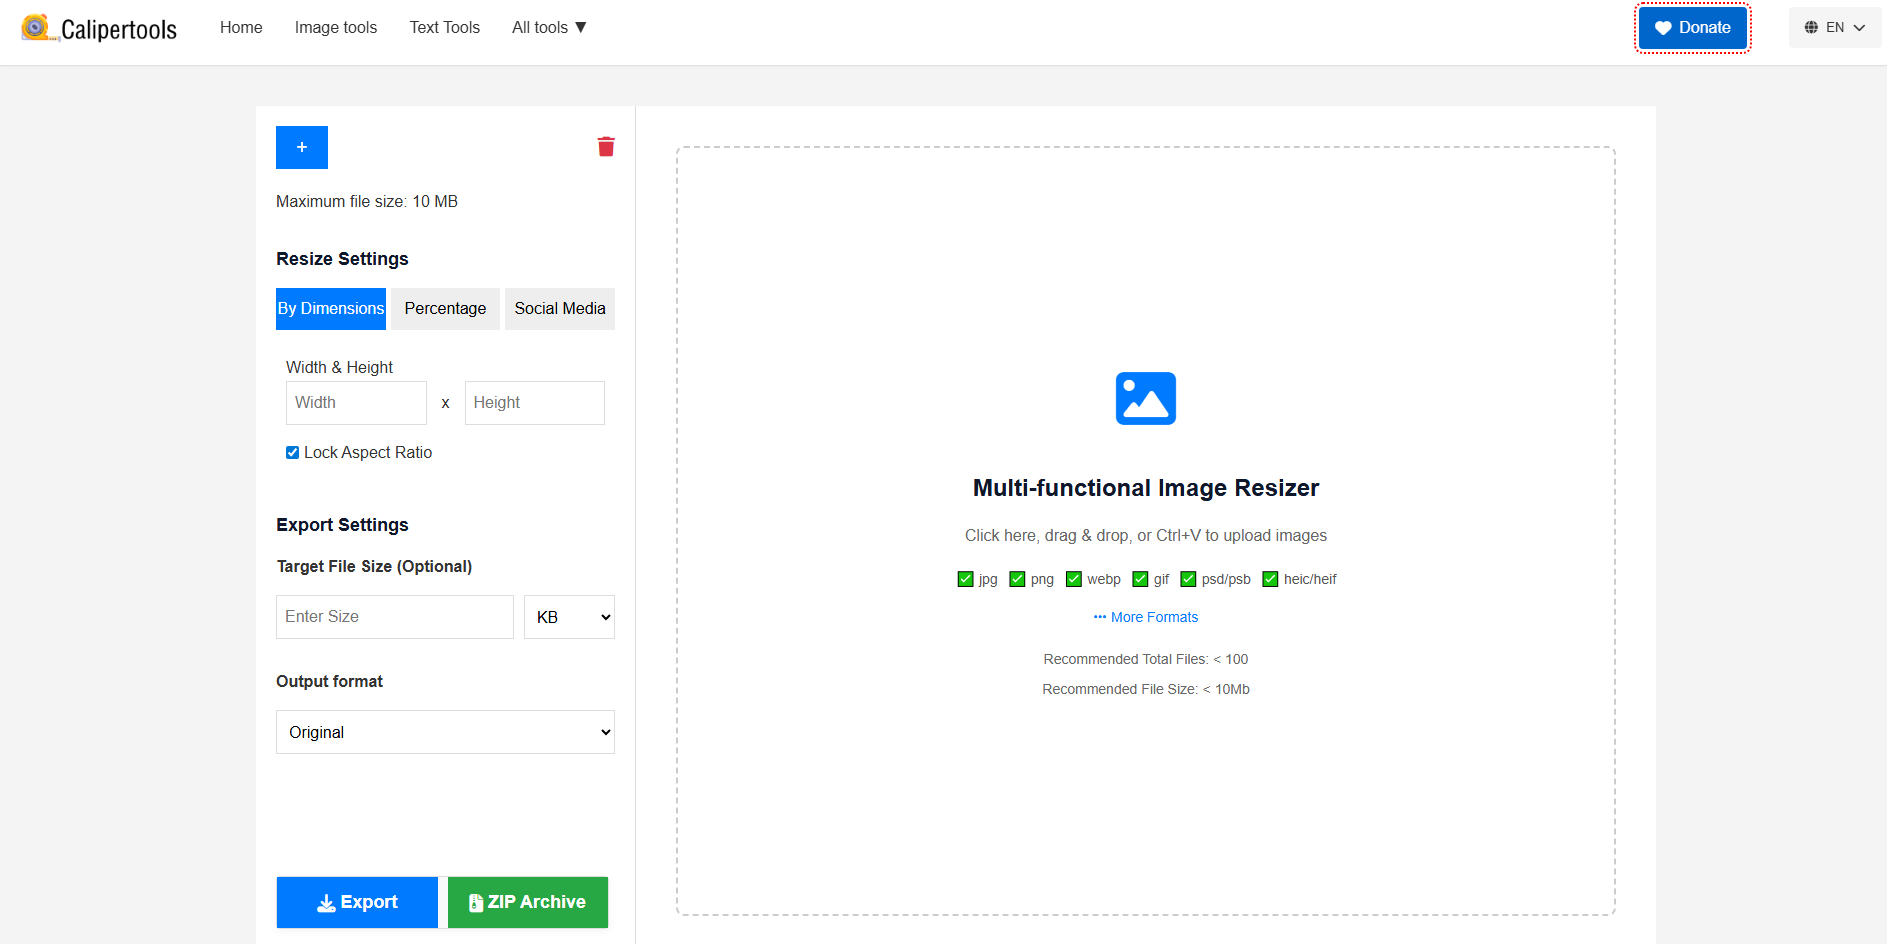Click the Height input field

[535, 403]
